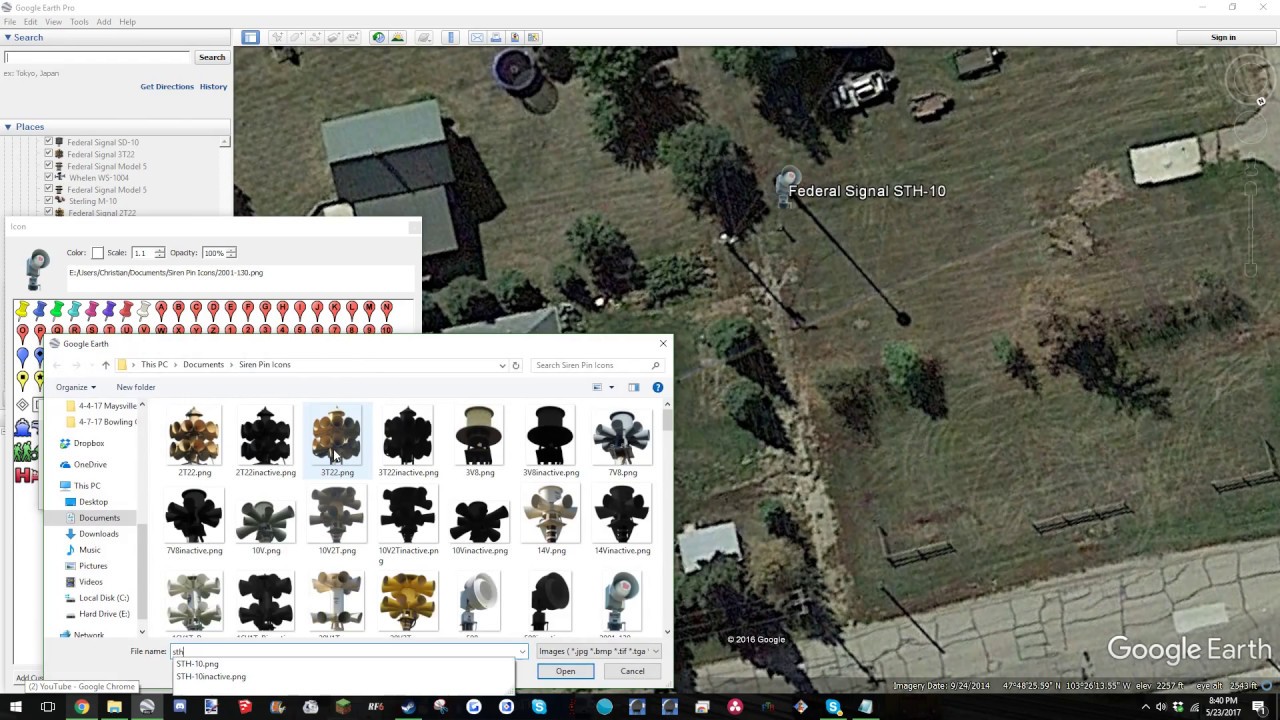Open the Edit menu
Viewport: 1280px width, 720px height.
point(31,21)
